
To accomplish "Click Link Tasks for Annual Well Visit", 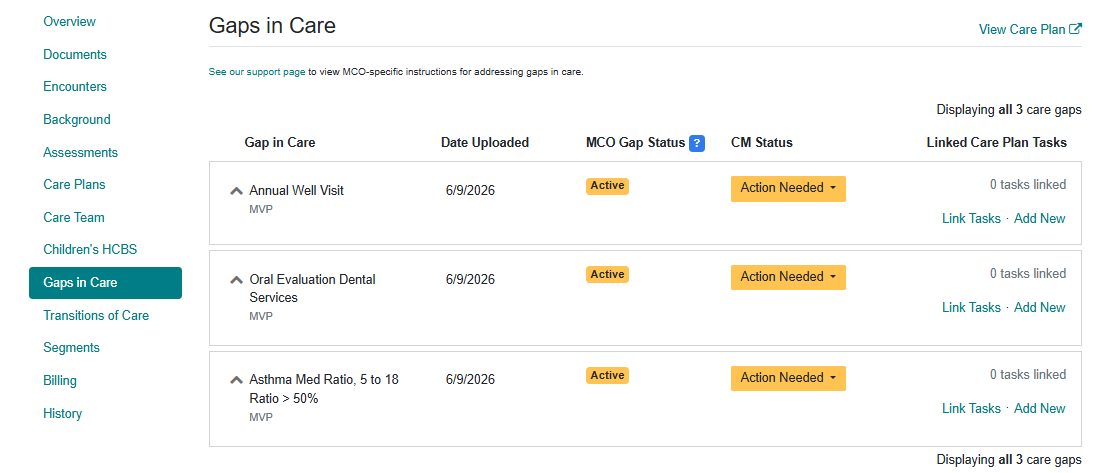I will [971, 219].
